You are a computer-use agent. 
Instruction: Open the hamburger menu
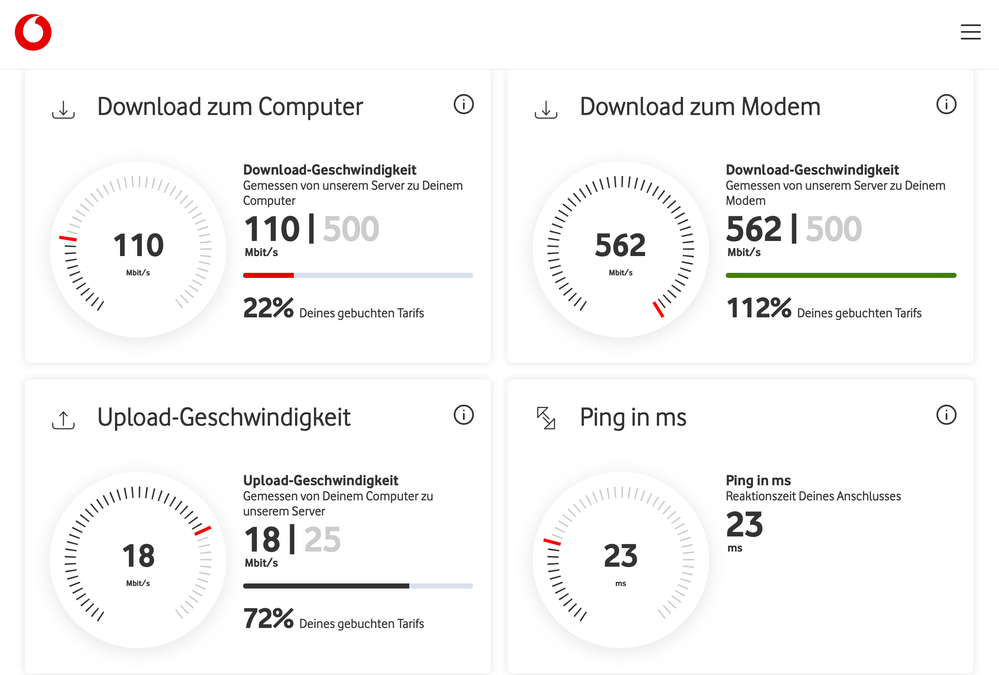pyautogui.click(x=970, y=32)
